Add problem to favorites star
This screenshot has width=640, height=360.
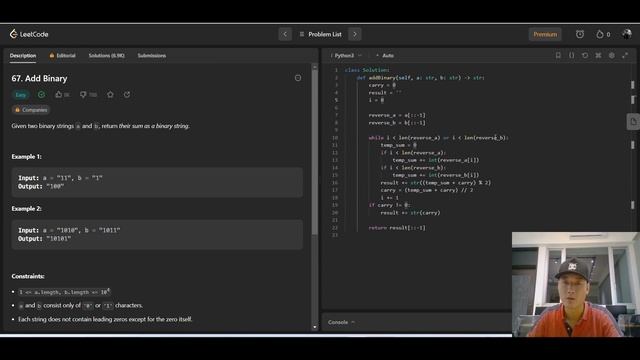tap(110, 95)
